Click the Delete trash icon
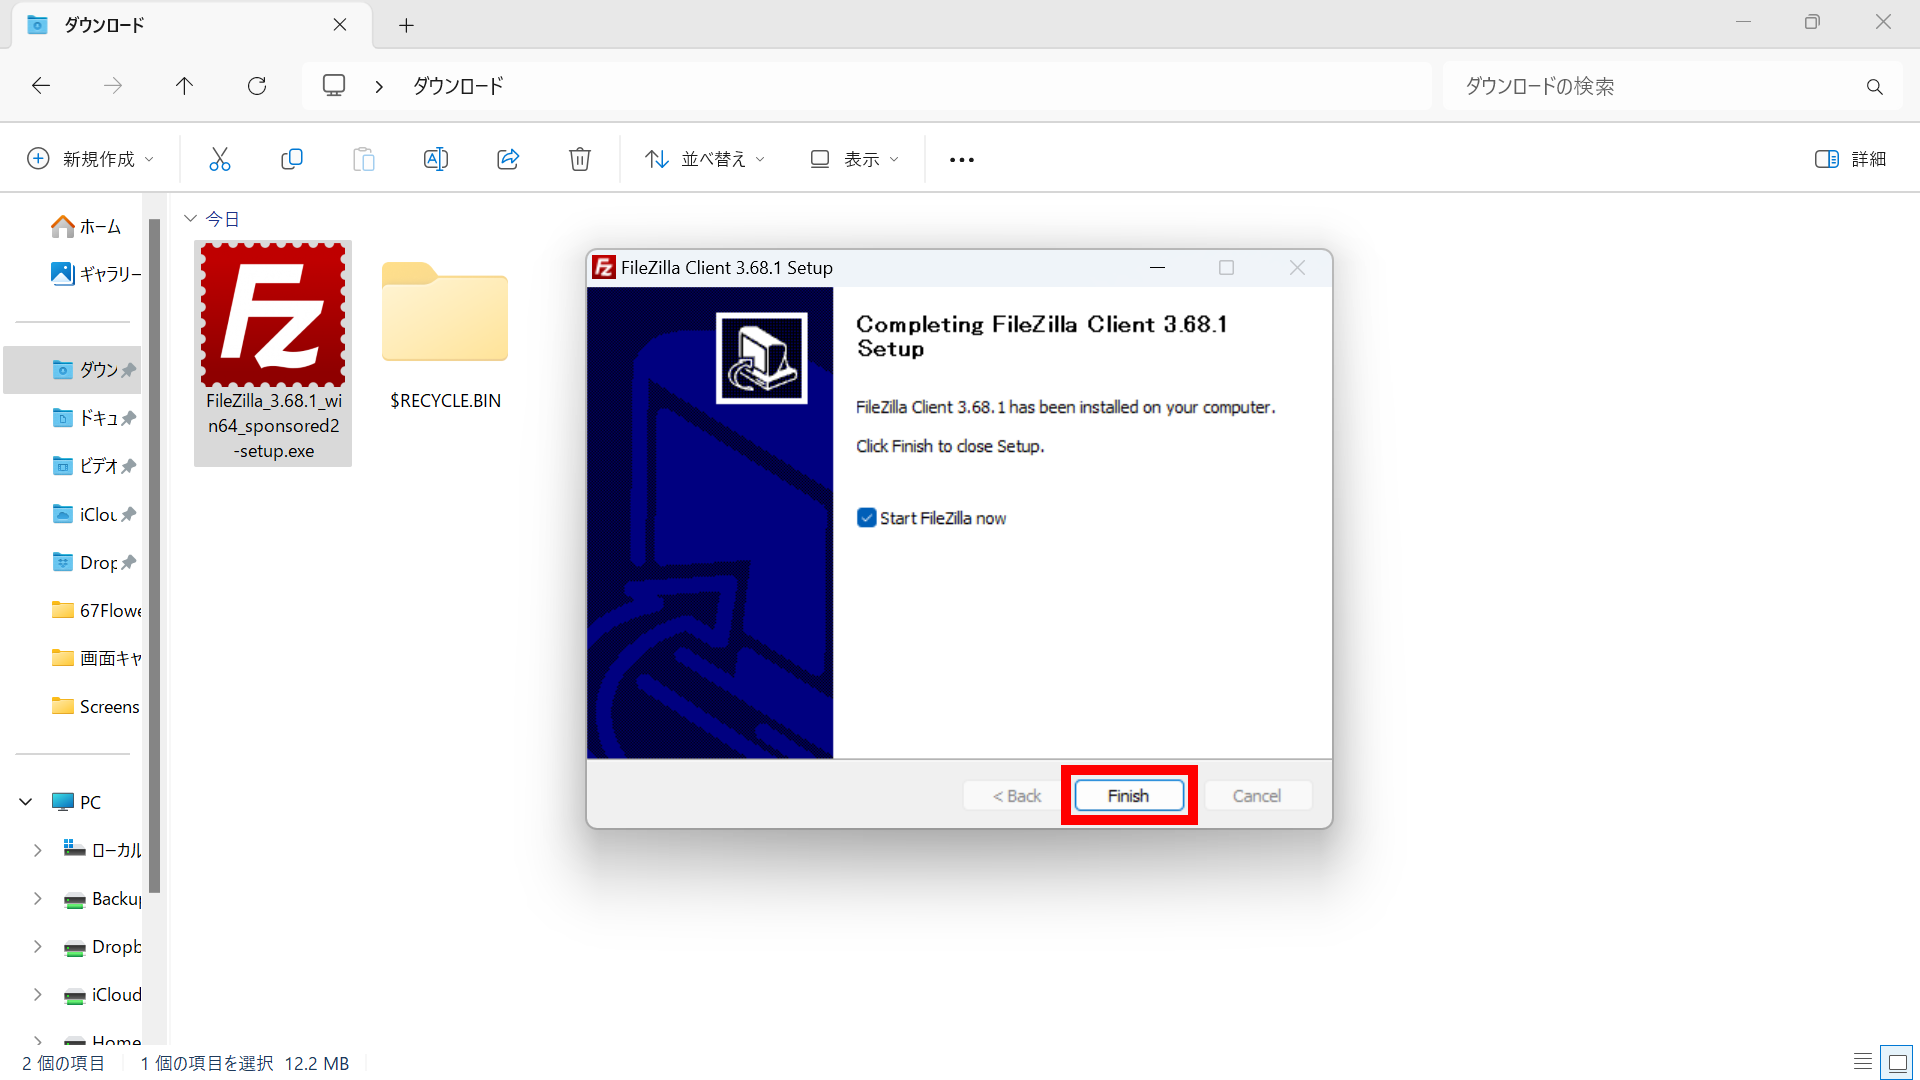1920x1080 pixels. pos(580,159)
